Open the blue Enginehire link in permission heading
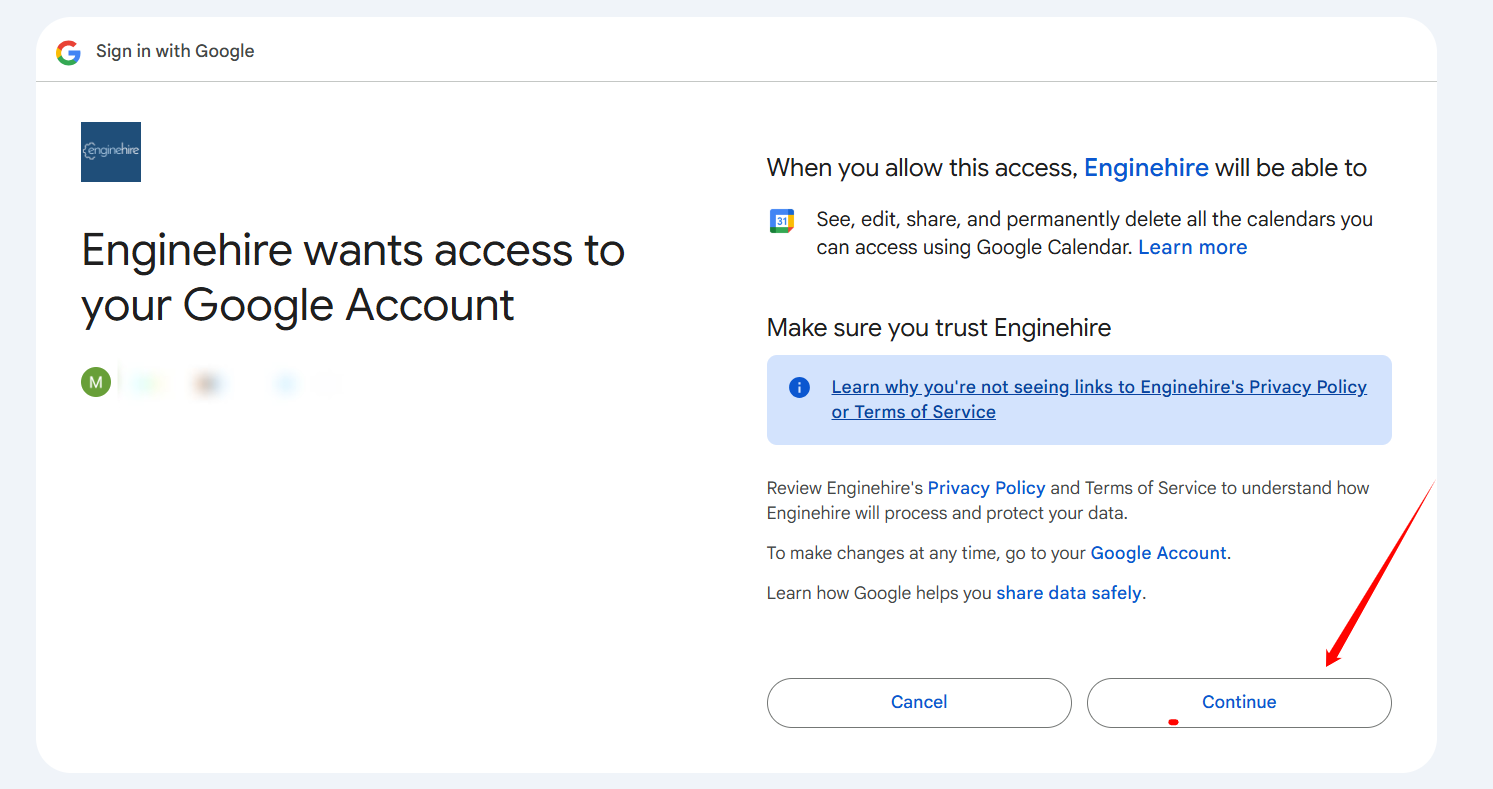 coord(1146,168)
